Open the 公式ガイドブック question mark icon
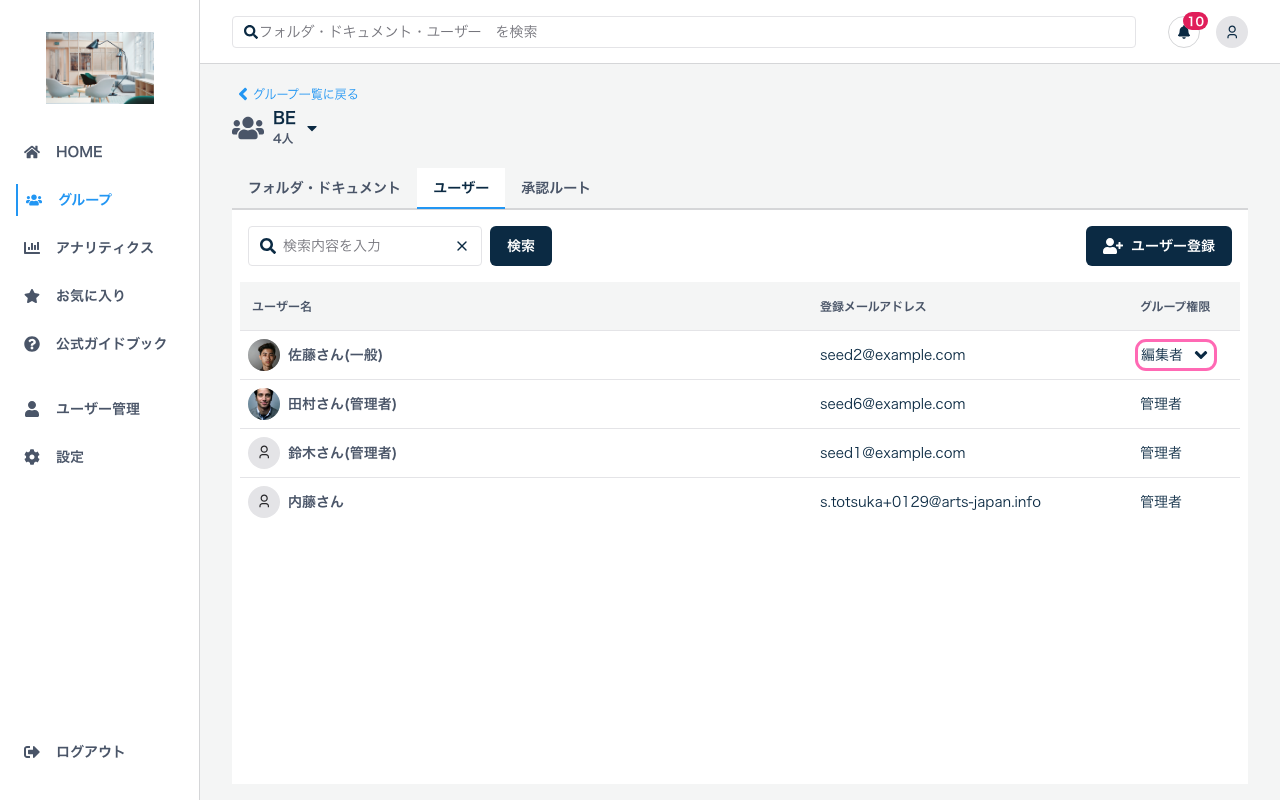Screen dimensions: 1280x800 coord(31,343)
